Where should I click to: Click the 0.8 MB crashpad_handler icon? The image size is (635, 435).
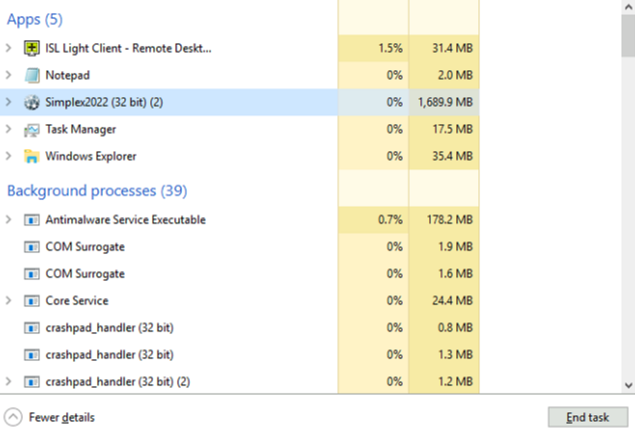(32, 328)
